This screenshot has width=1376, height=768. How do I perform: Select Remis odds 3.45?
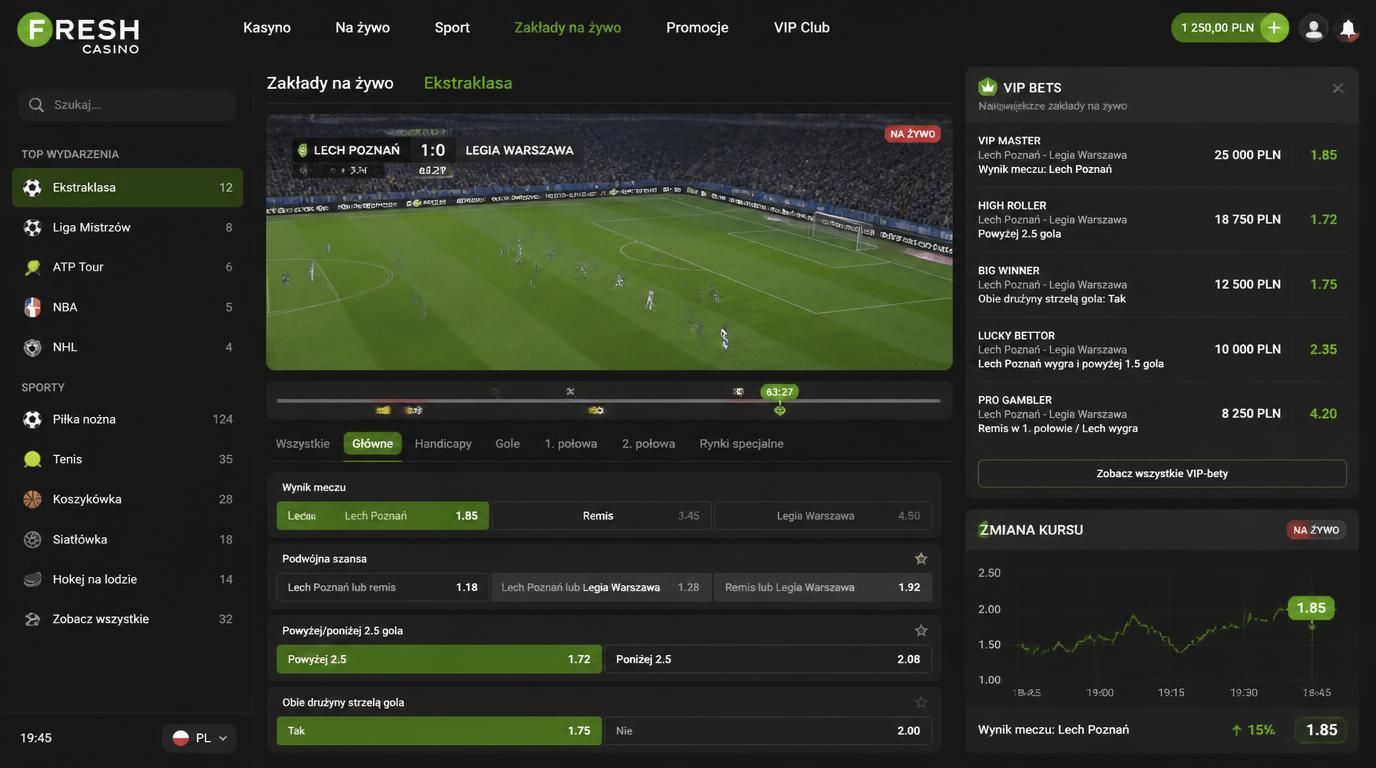[602, 516]
